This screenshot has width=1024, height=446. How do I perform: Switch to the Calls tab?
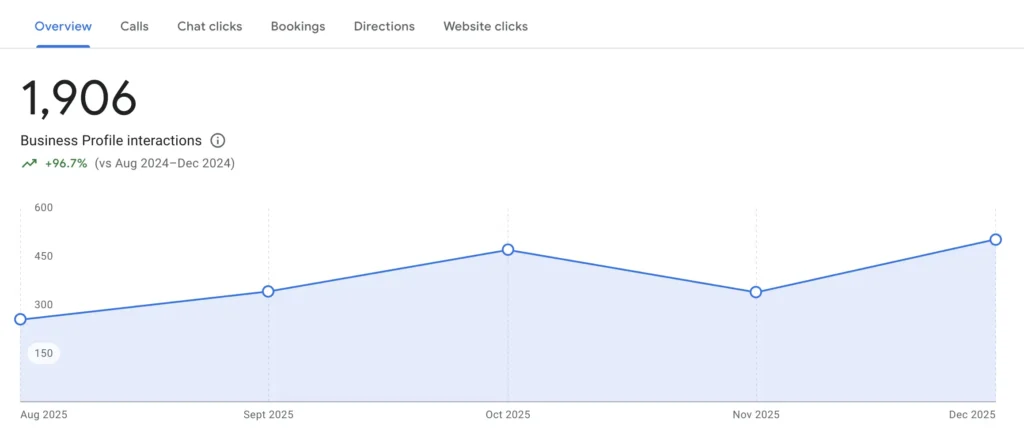pyautogui.click(x=134, y=26)
